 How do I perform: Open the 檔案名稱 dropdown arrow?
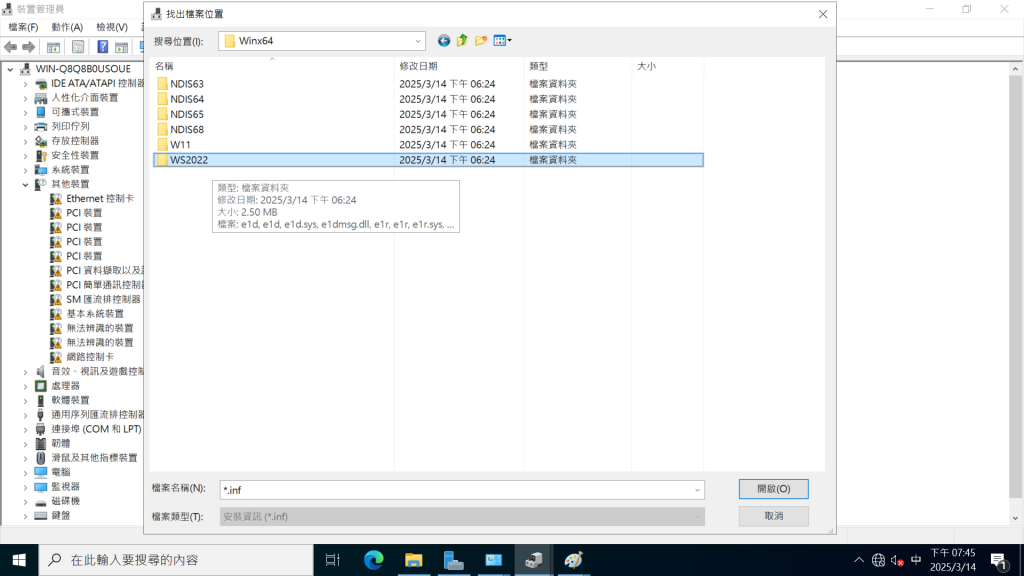(x=697, y=490)
